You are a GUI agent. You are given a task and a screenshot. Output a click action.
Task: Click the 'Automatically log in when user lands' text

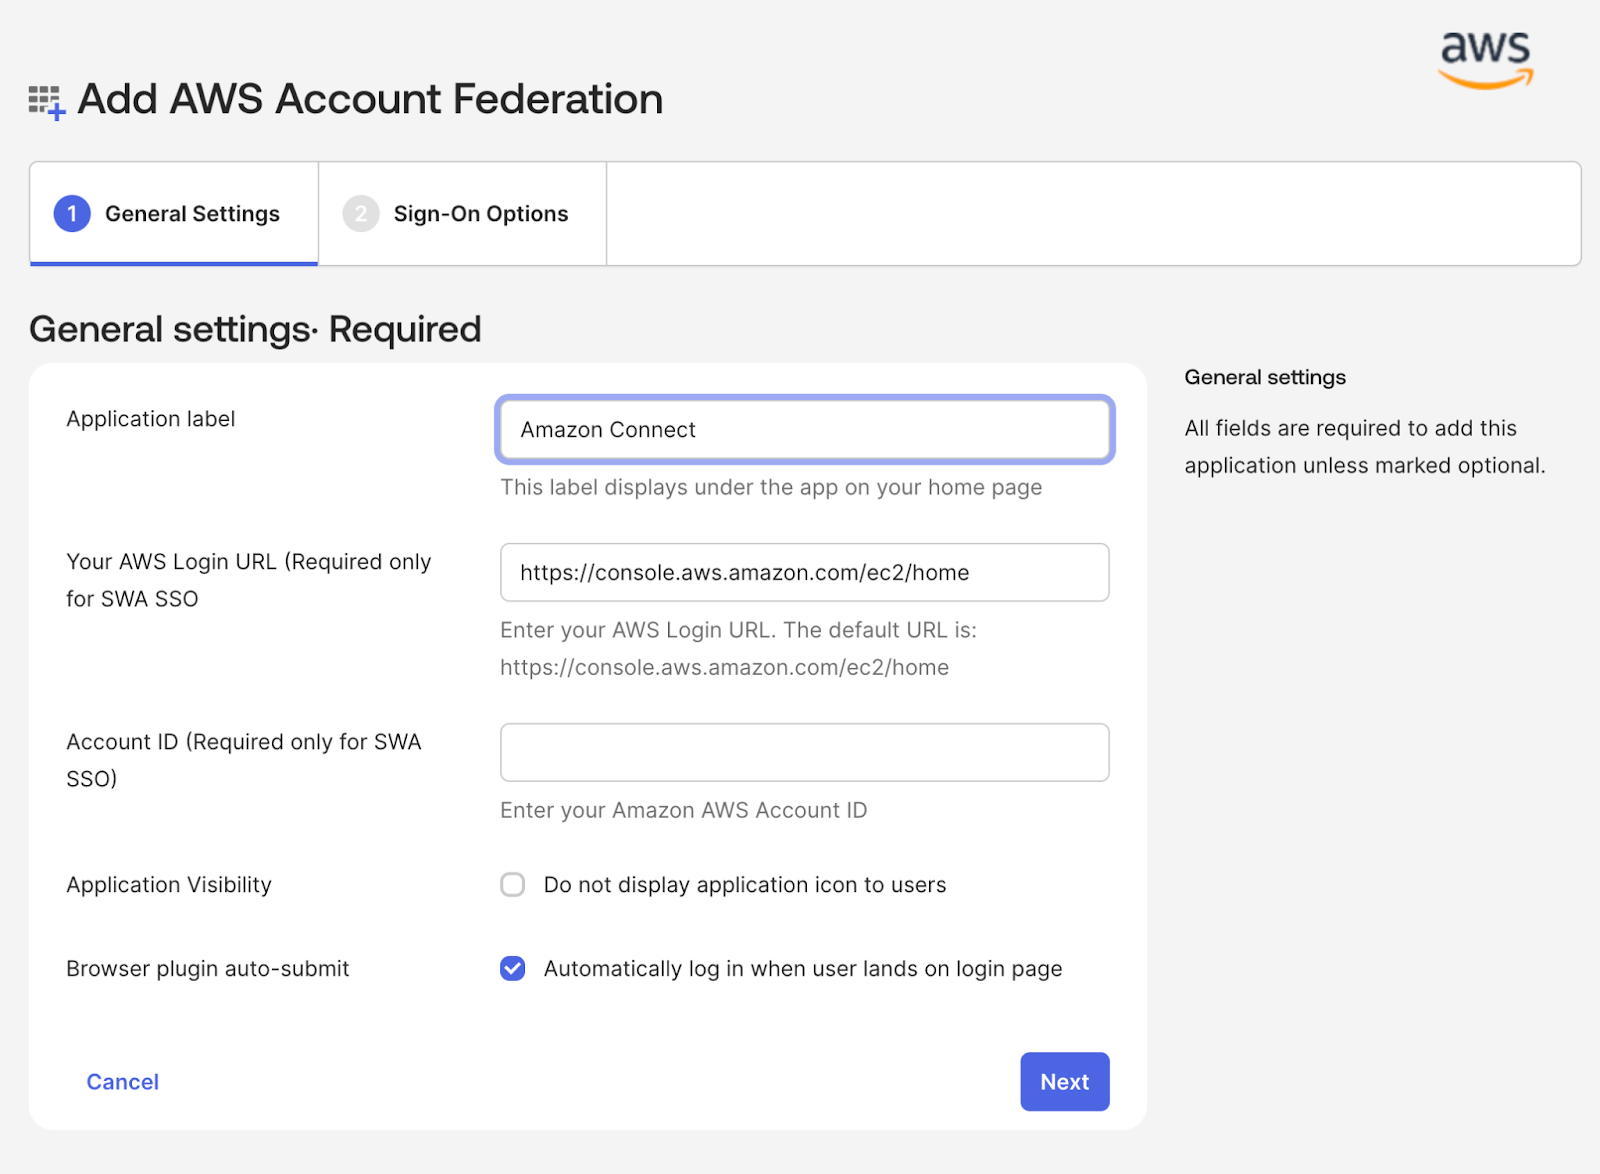click(802, 969)
